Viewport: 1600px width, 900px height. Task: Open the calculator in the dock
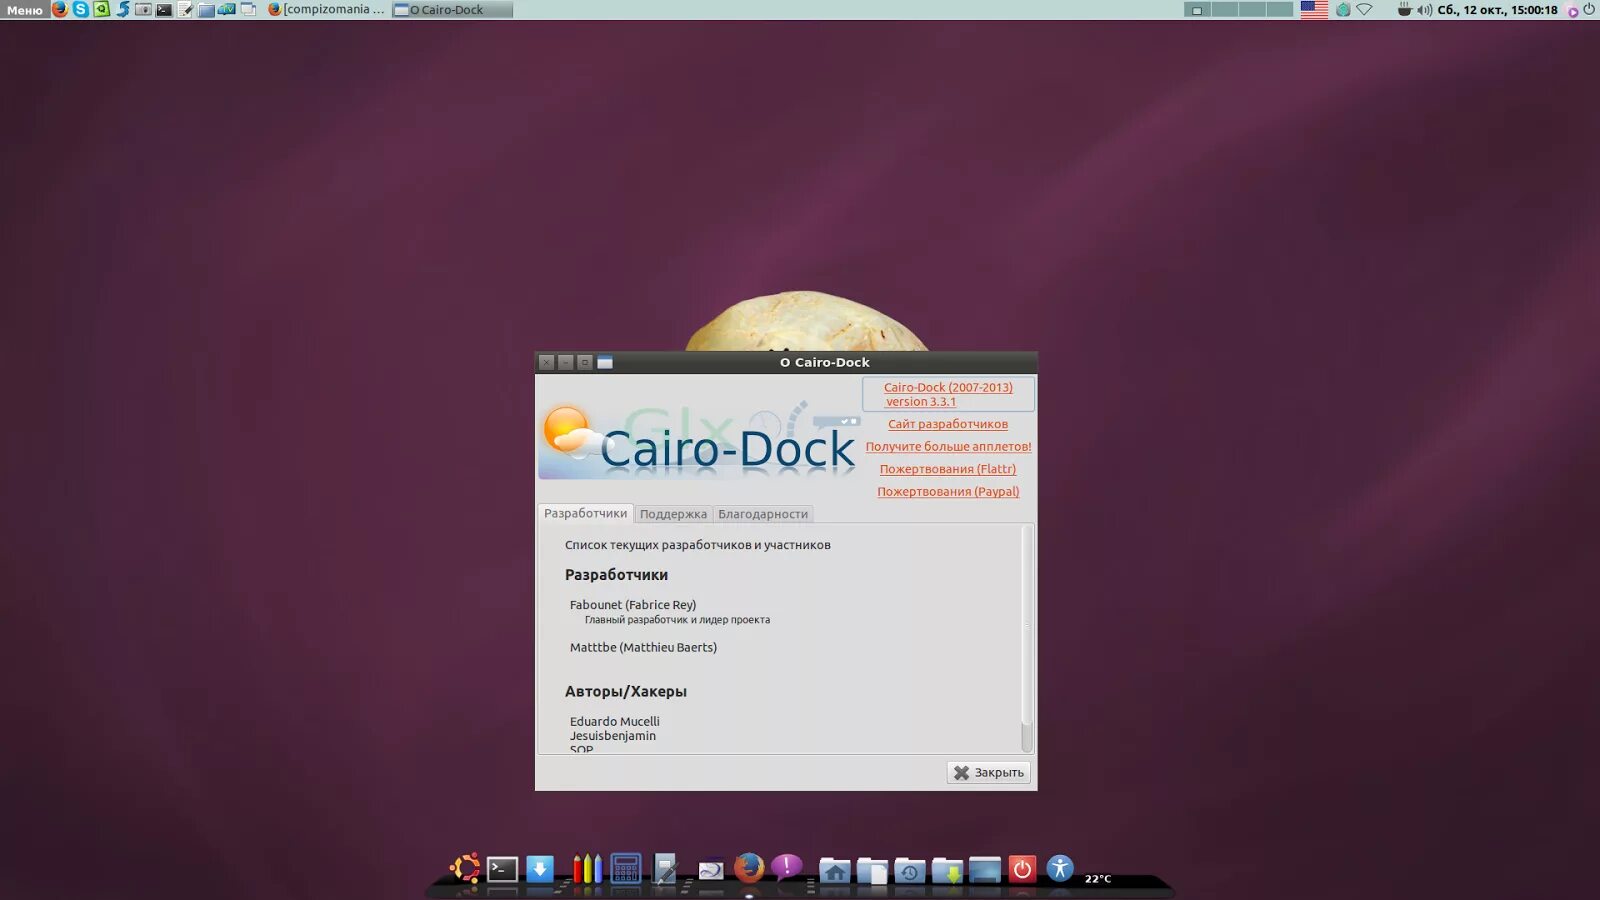(x=626, y=868)
